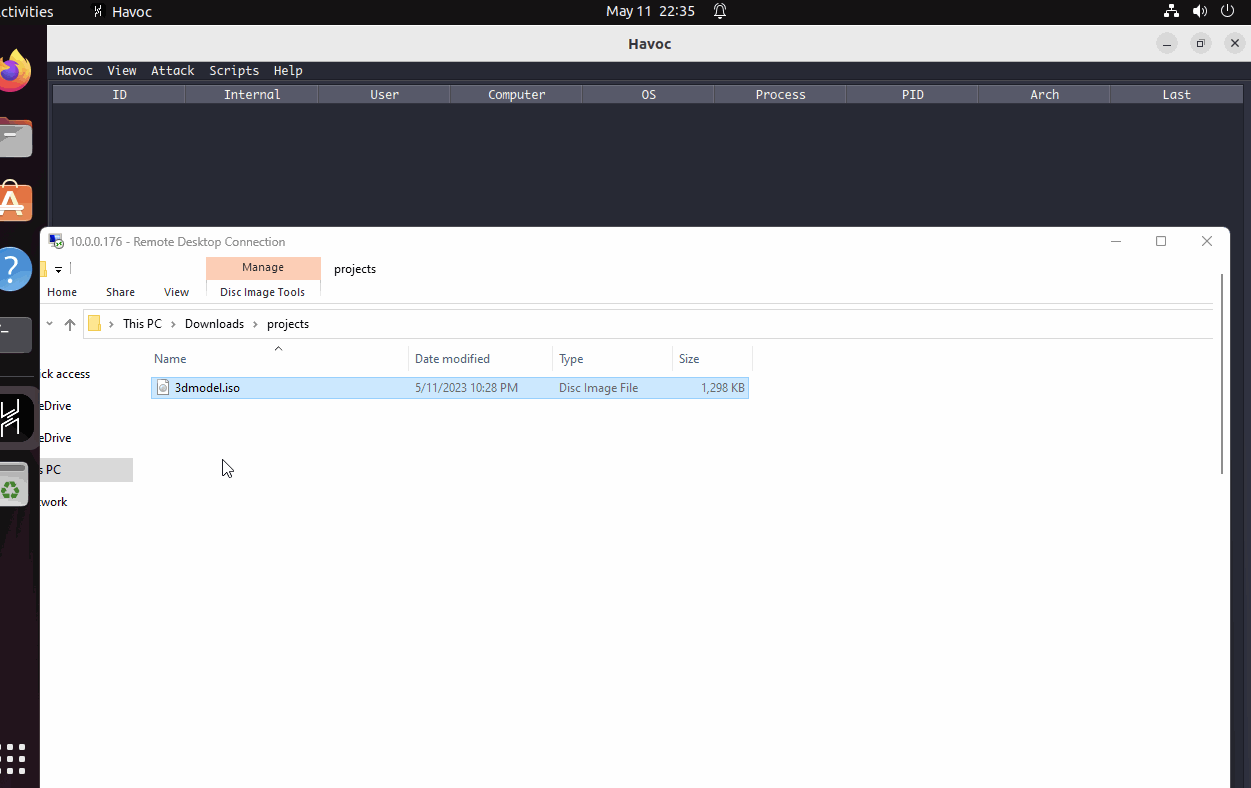
Task: Select the 3dmodel.iso file name
Action: point(207,387)
